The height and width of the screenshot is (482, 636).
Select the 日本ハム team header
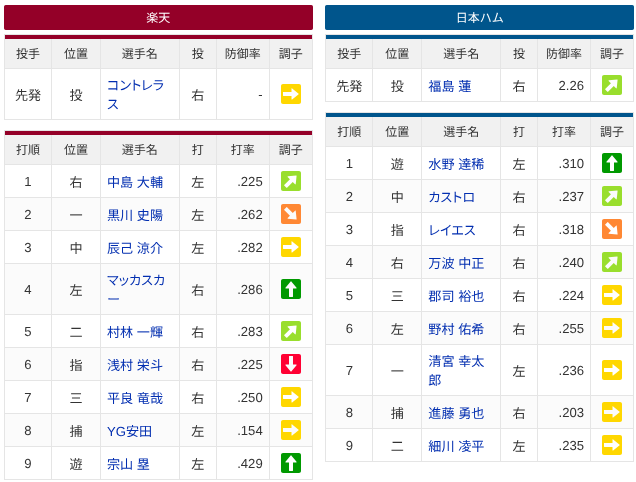pyautogui.click(x=479, y=17)
